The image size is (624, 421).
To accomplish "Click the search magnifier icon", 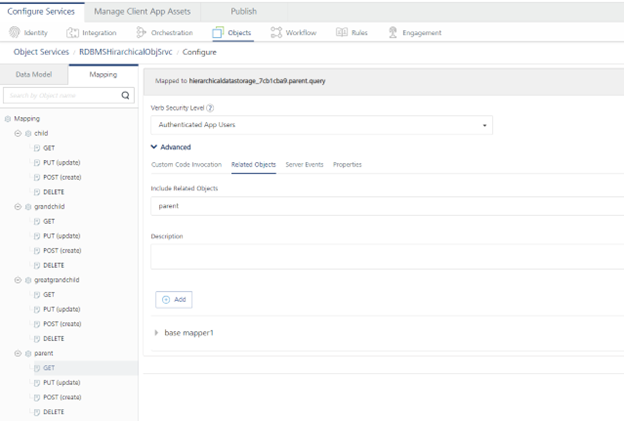I will [126, 96].
